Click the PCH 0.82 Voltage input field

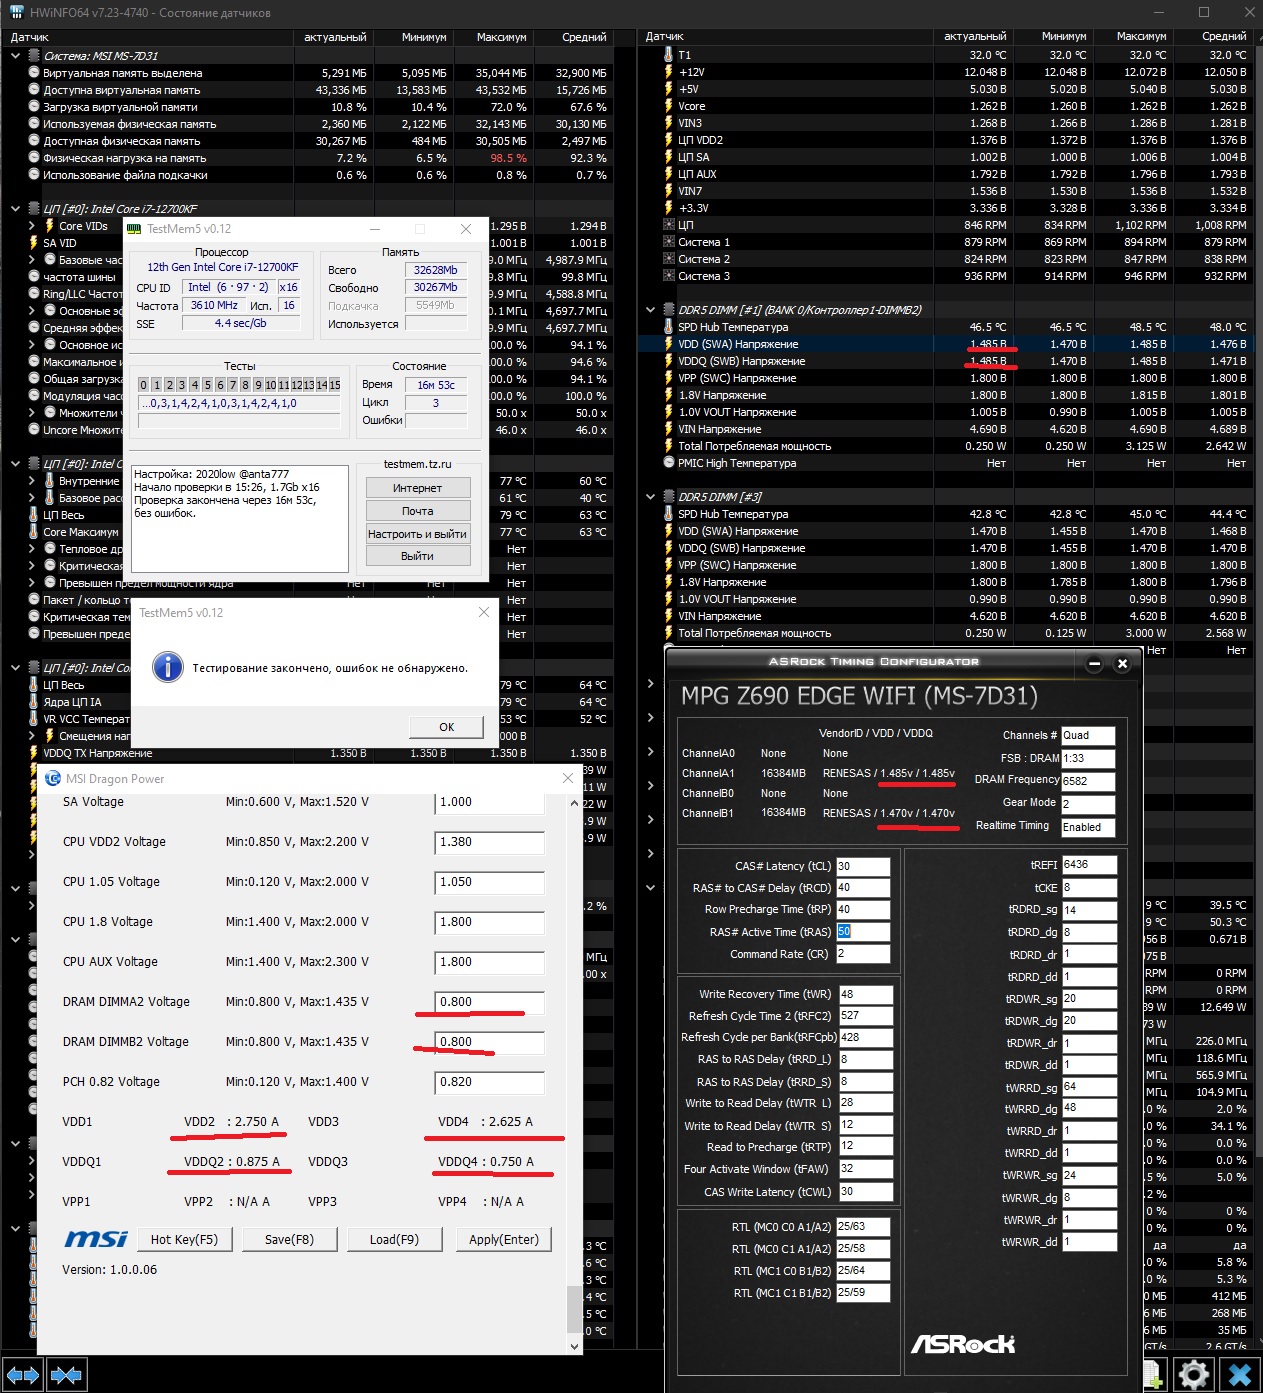click(490, 1082)
